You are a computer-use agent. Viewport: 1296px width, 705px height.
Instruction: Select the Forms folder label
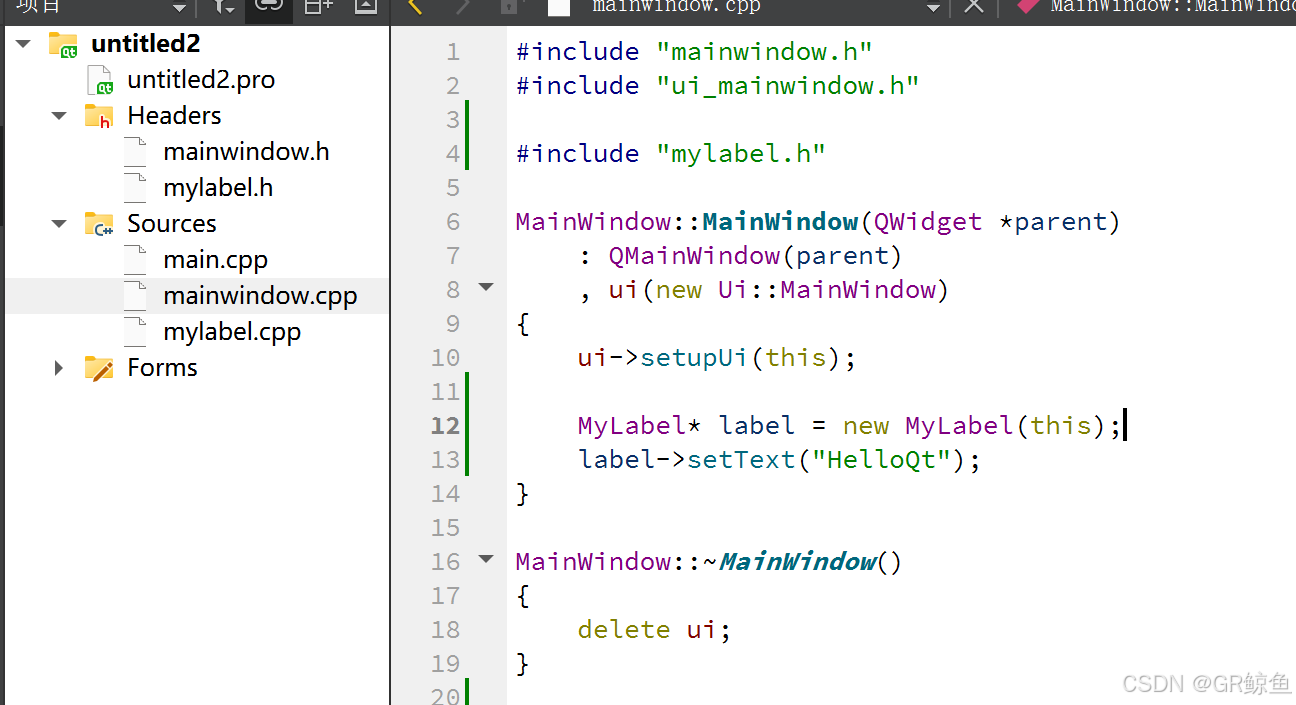[x=163, y=368]
